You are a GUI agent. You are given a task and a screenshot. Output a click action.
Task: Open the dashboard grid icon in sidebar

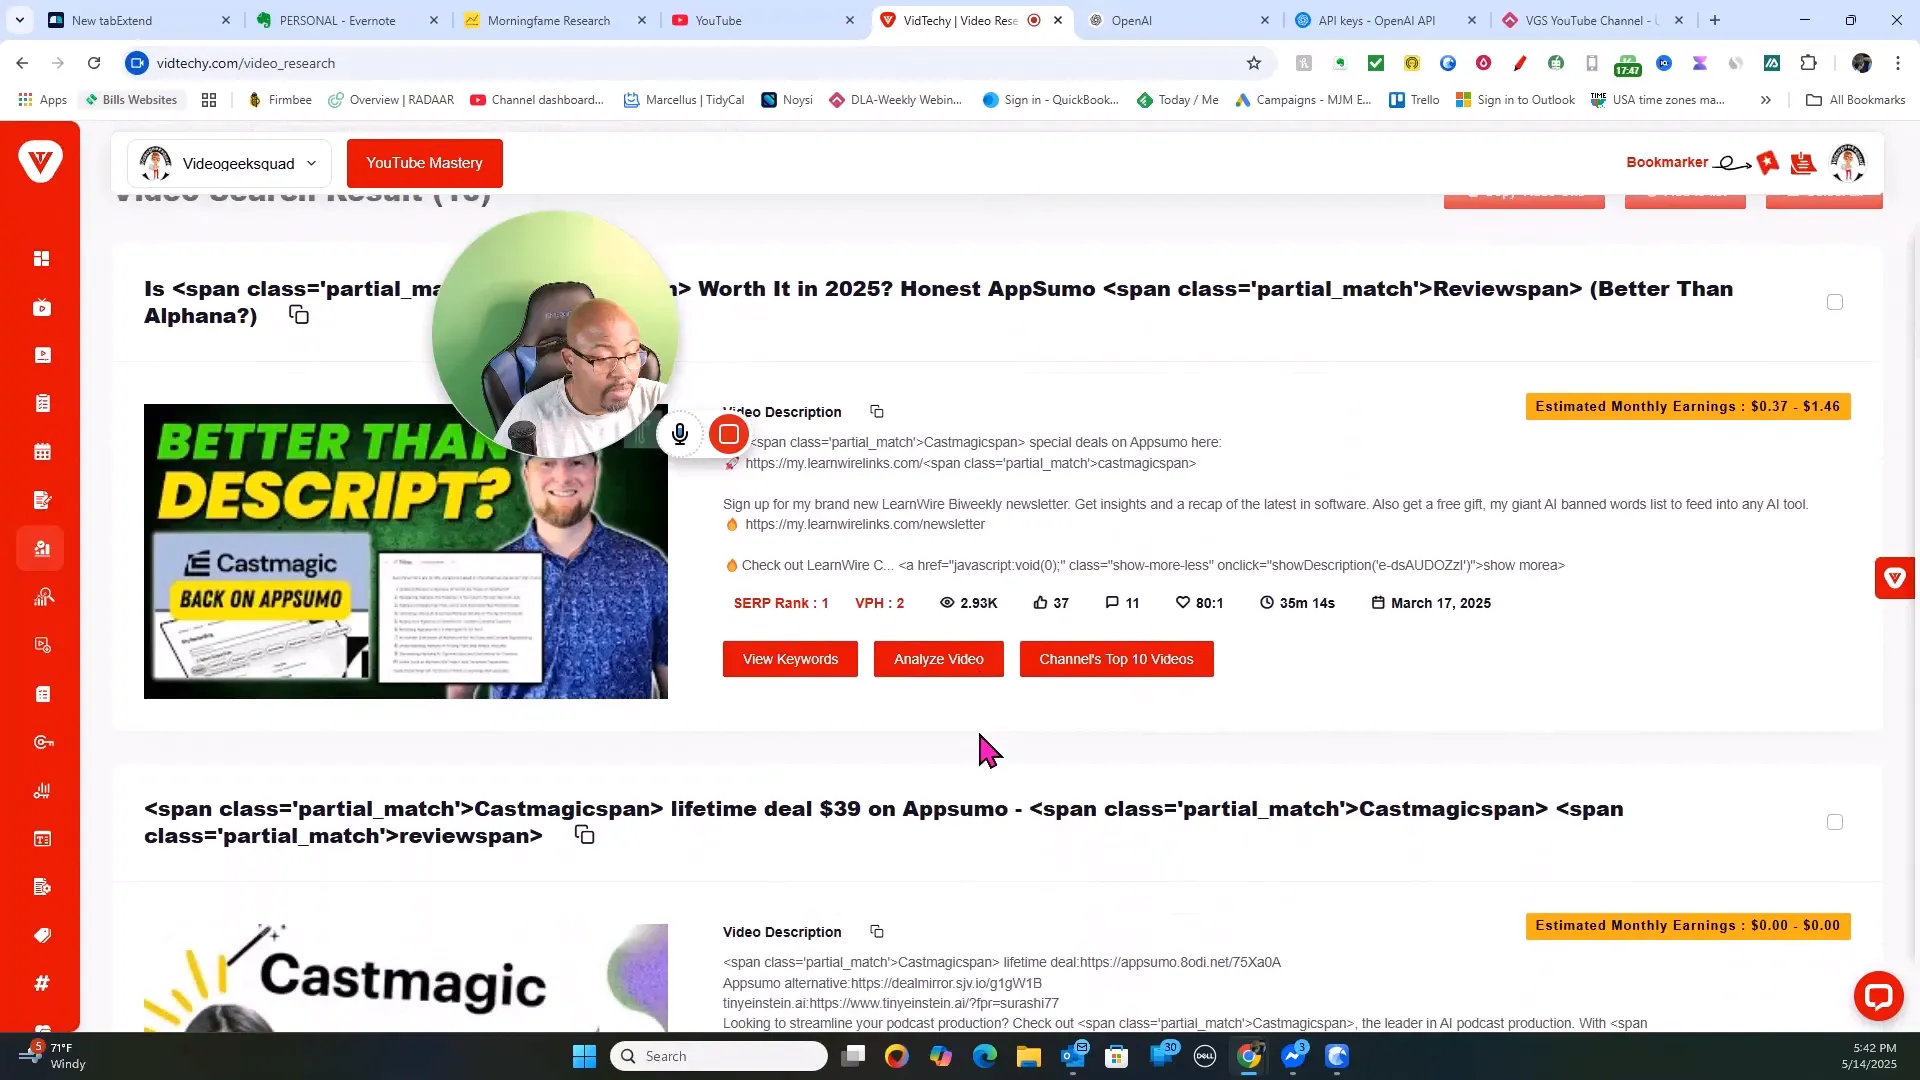click(42, 259)
